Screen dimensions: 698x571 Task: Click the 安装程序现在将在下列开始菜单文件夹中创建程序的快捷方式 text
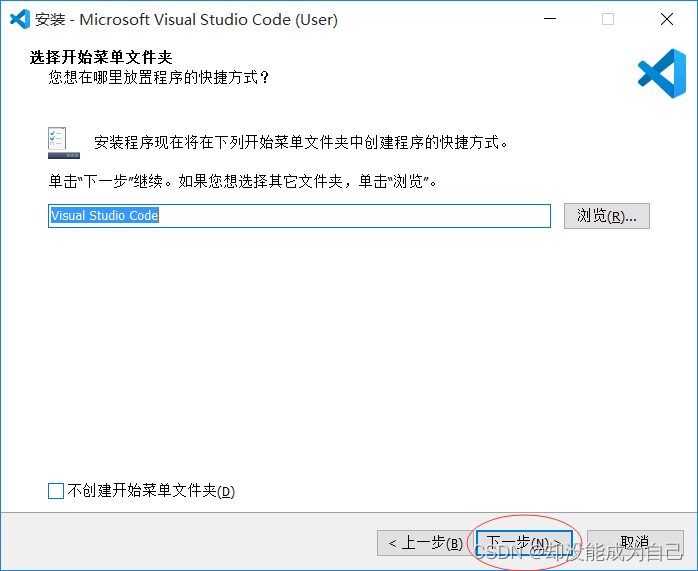tap(301, 143)
